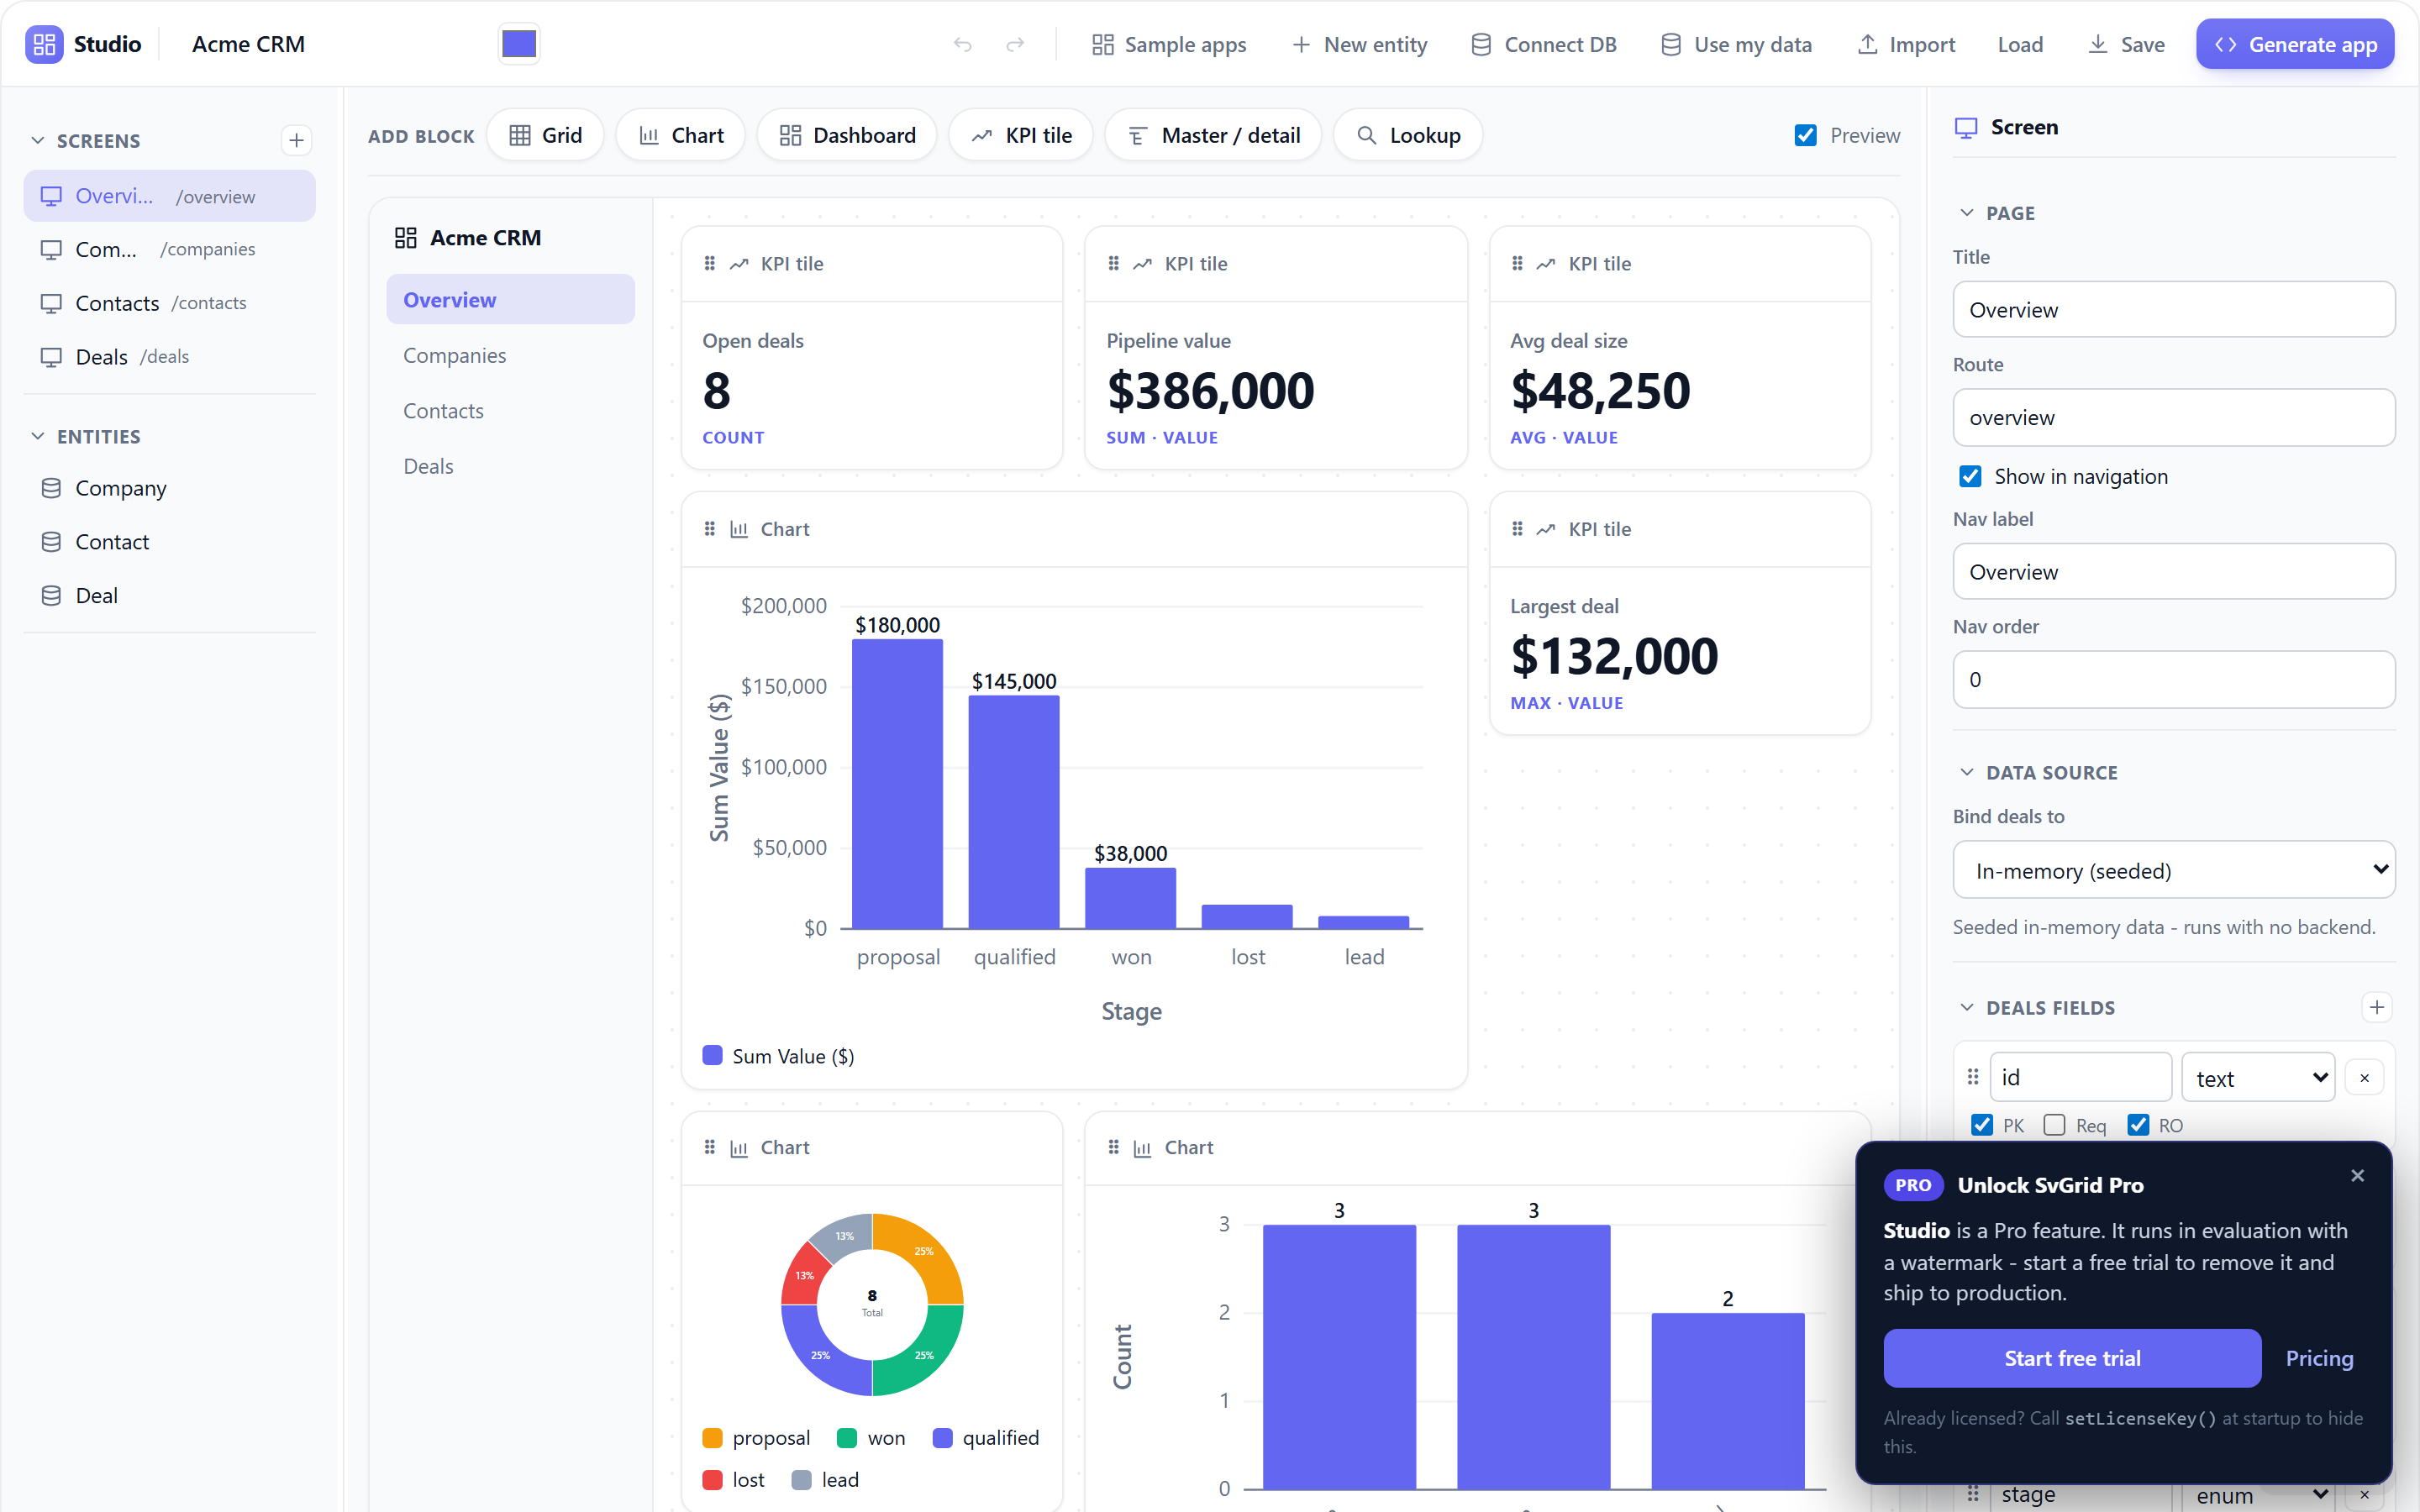This screenshot has height=1512, width=2420.
Task: Add a Master / detail block
Action: tap(1213, 135)
